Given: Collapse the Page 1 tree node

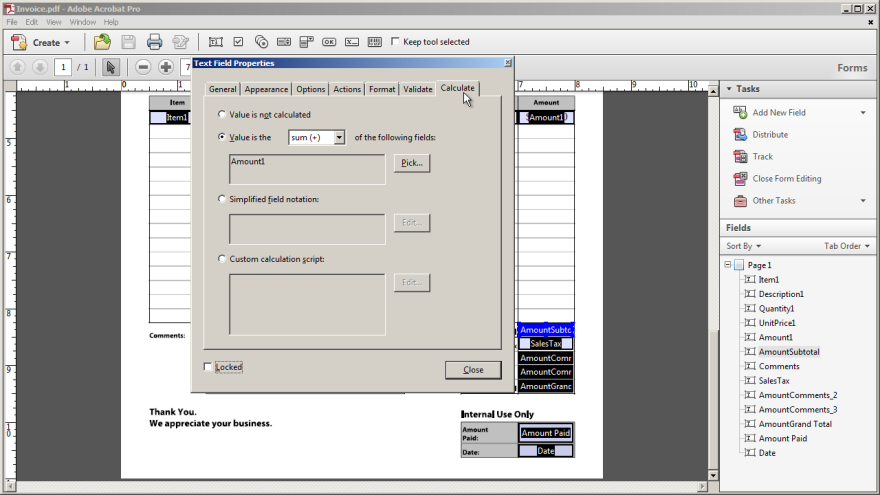Looking at the screenshot, I should click(727, 264).
